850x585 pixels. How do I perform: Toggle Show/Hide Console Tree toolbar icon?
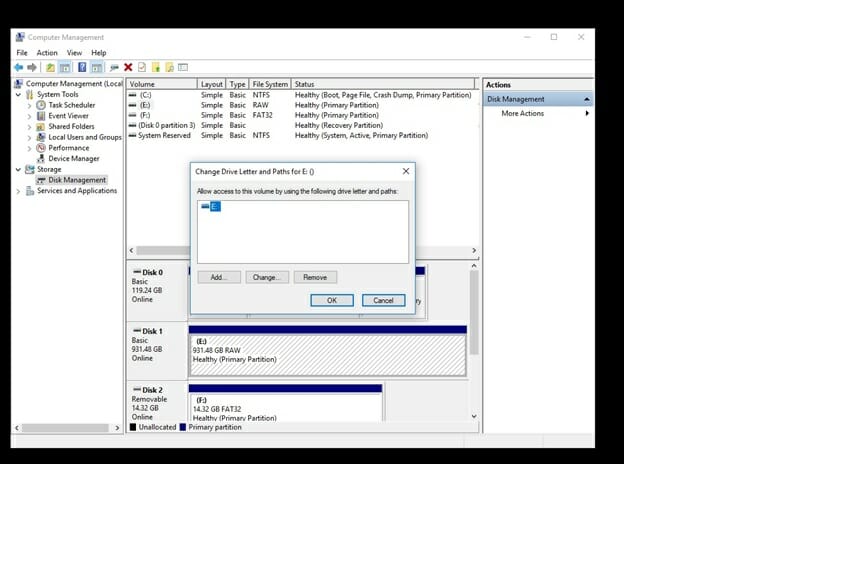65,67
